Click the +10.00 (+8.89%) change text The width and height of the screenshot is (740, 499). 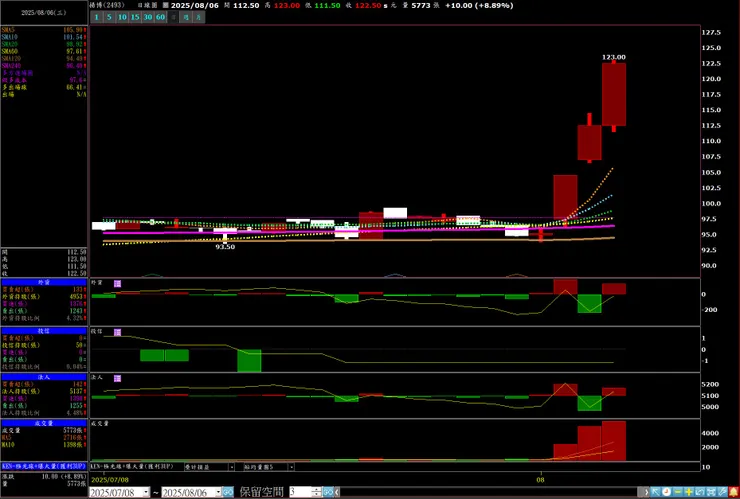(479, 6)
